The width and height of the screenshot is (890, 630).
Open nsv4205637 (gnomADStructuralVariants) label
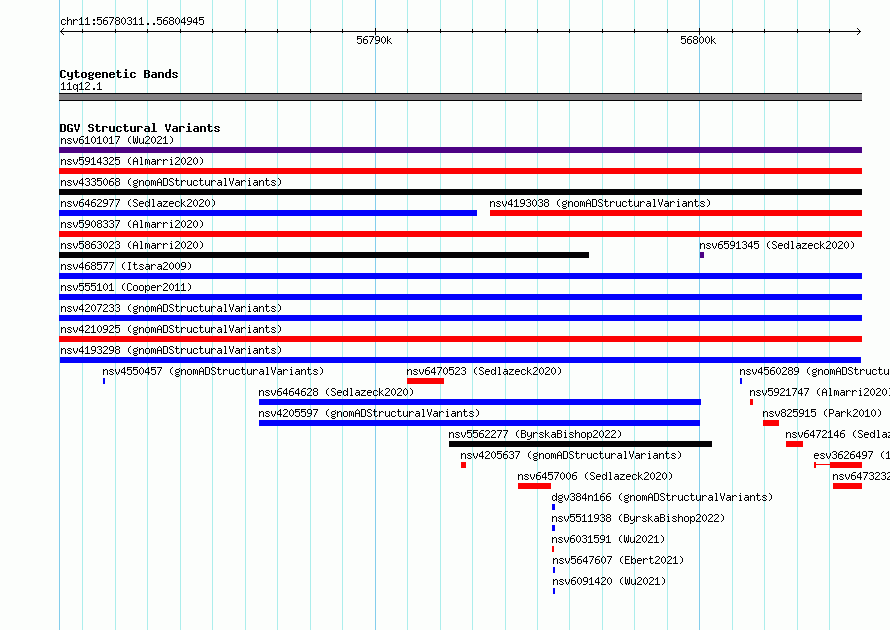[x=571, y=455]
